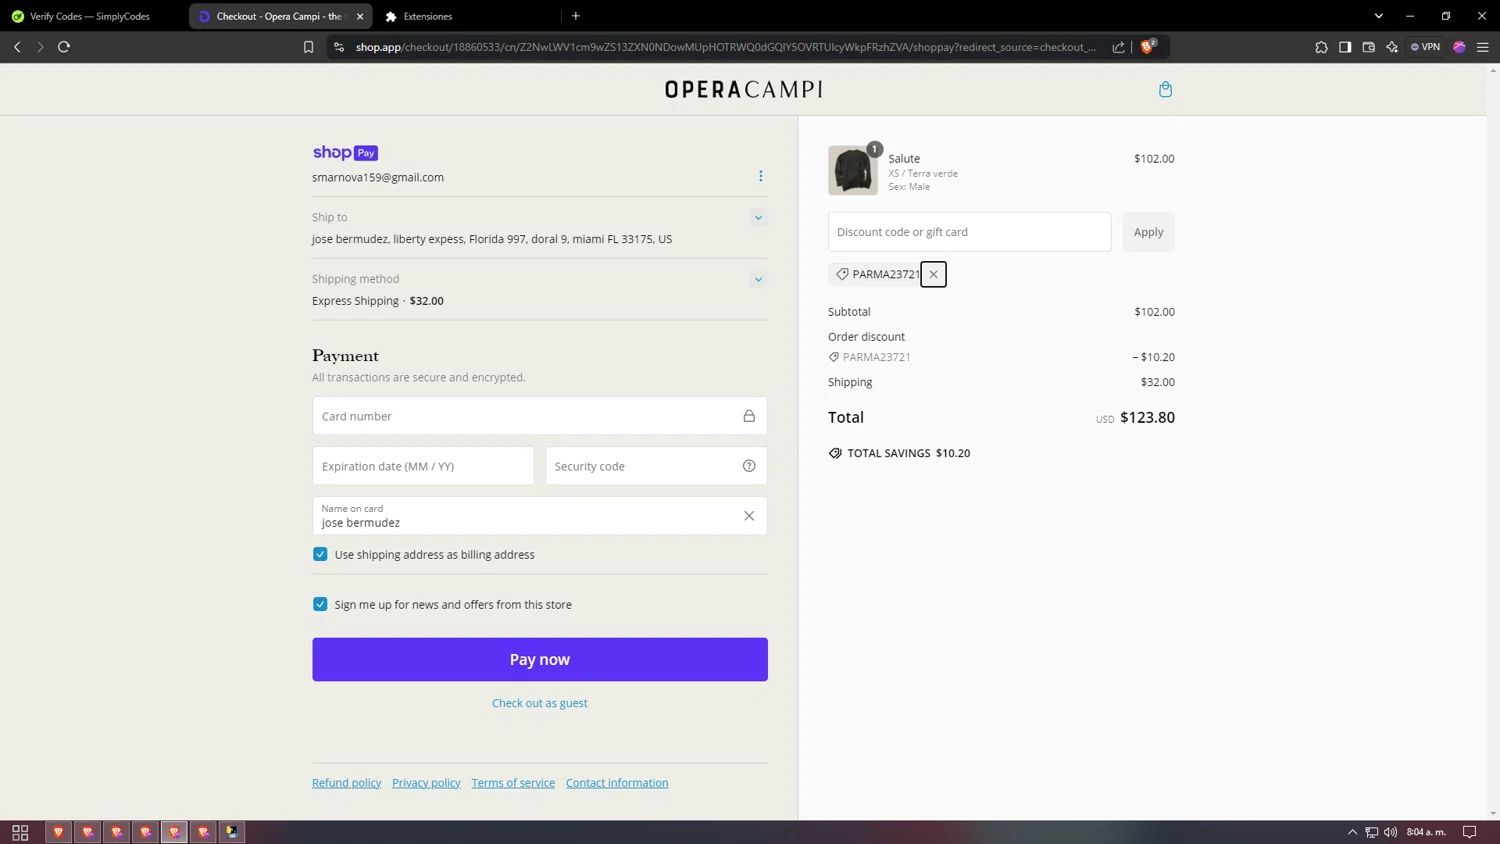This screenshot has height=844, width=1500.
Task: Expand the Ship to address section
Action: 758,218
